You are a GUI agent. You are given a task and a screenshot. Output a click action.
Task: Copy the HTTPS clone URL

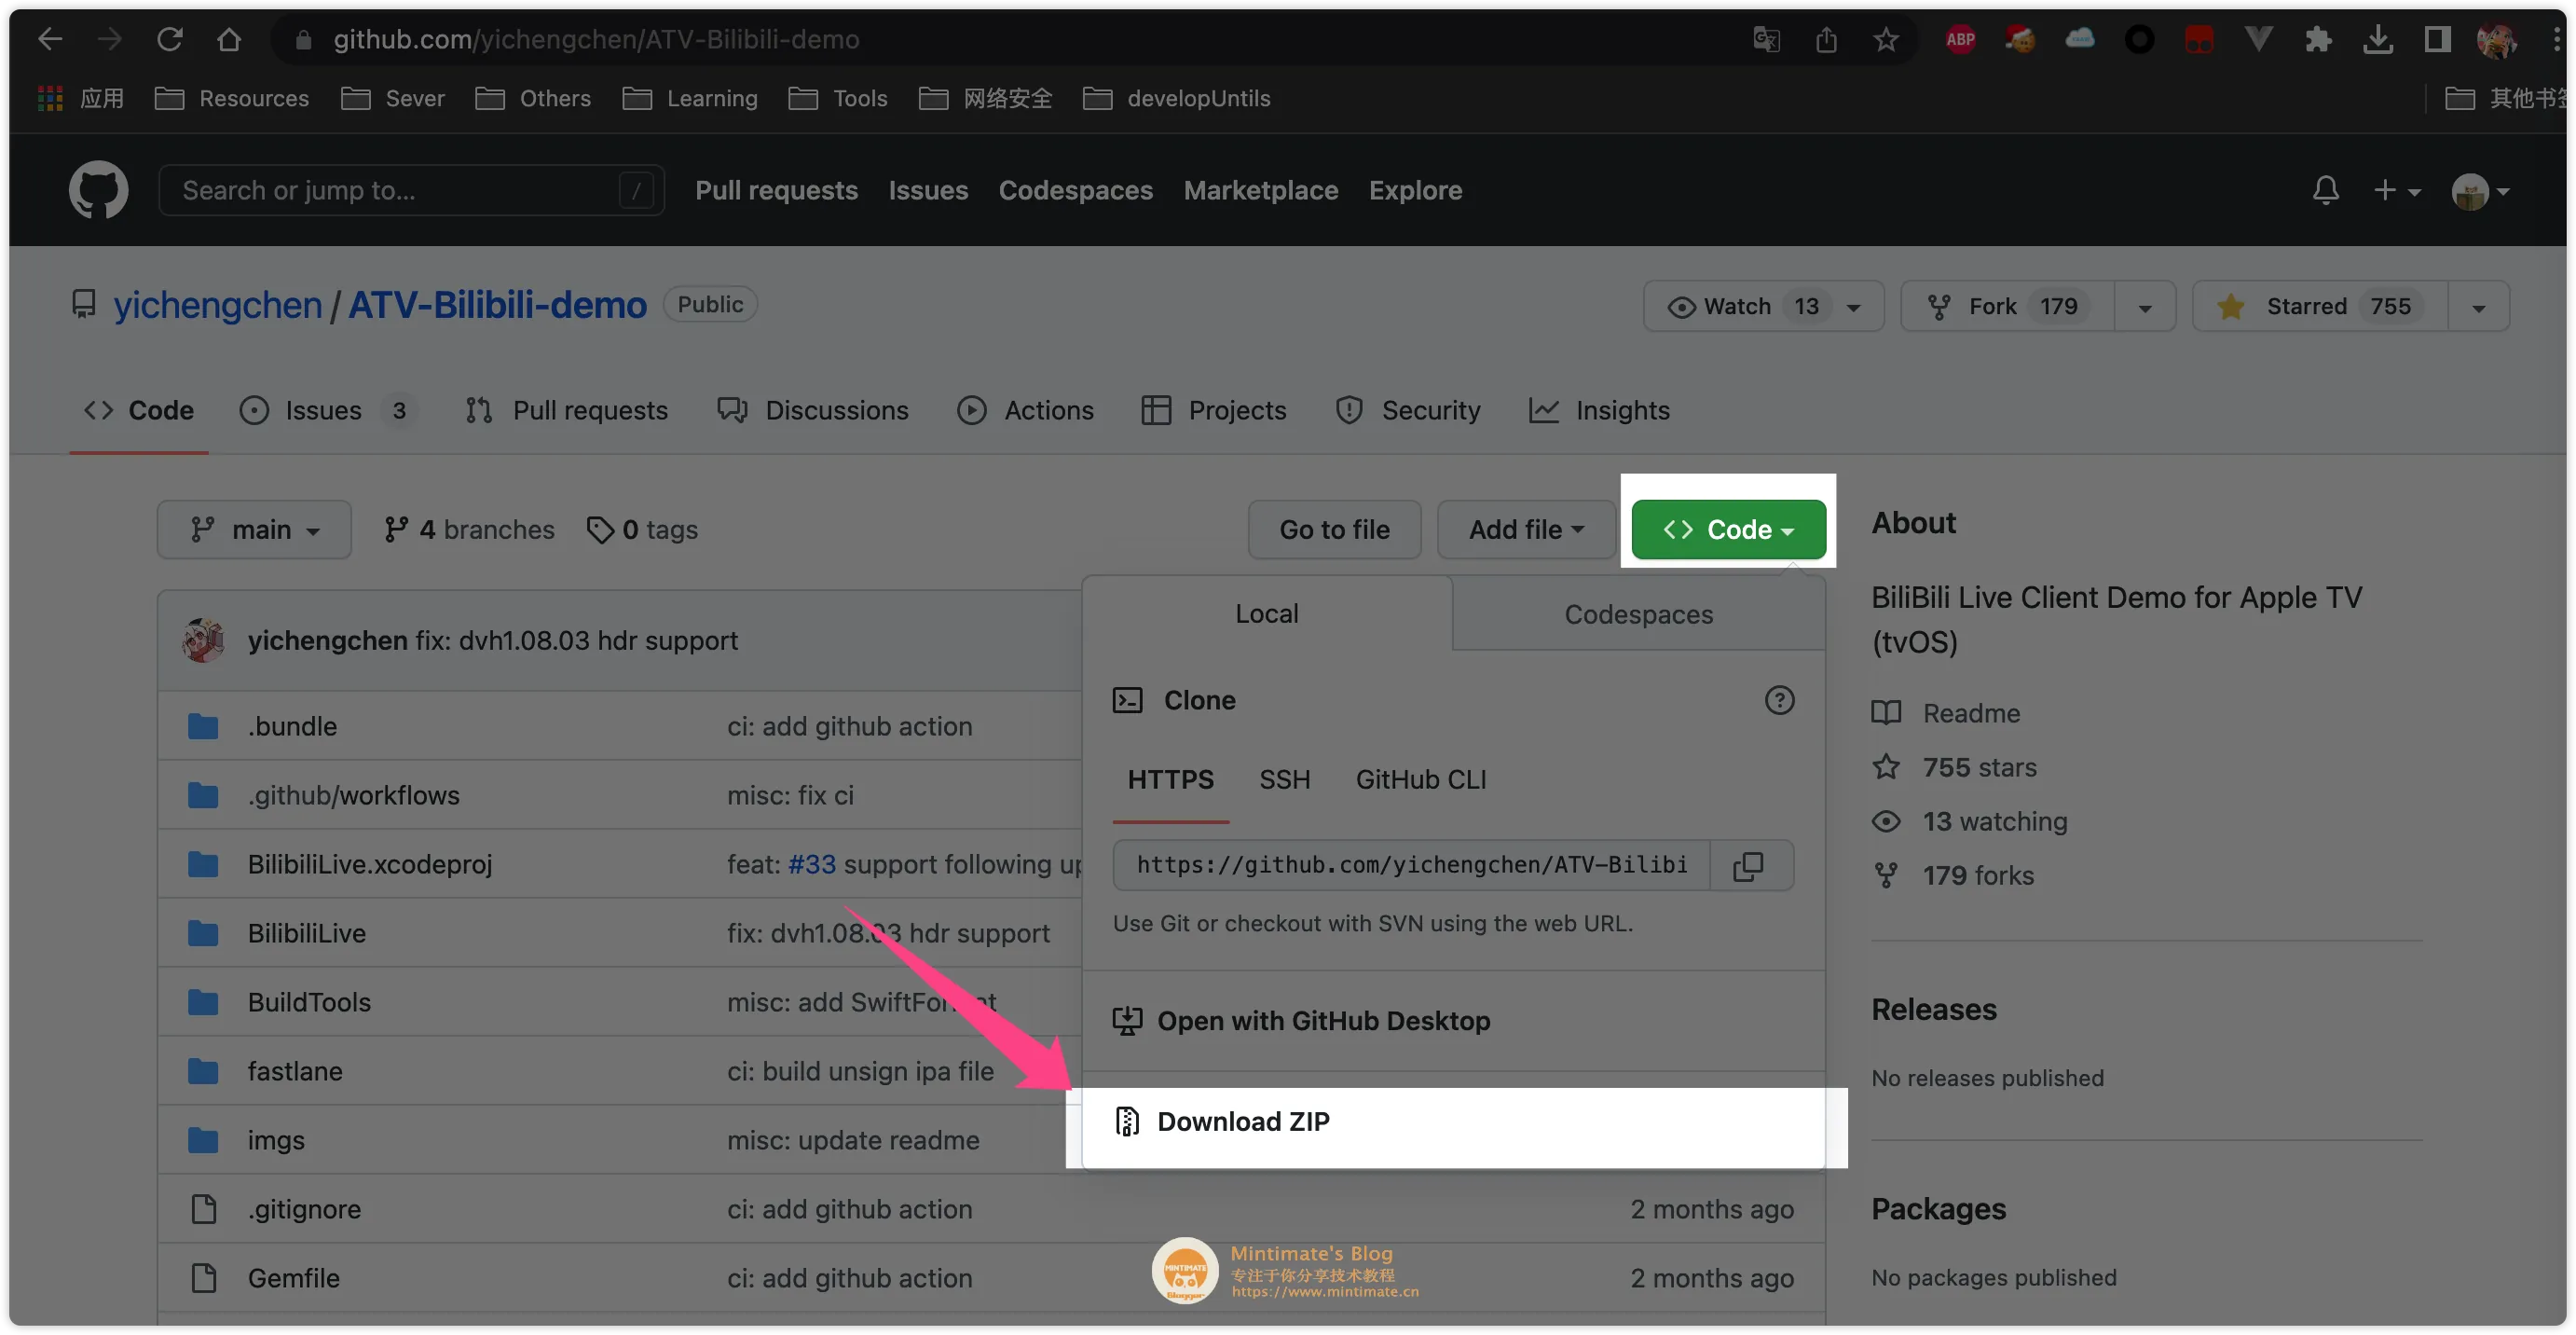pyautogui.click(x=1748, y=865)
